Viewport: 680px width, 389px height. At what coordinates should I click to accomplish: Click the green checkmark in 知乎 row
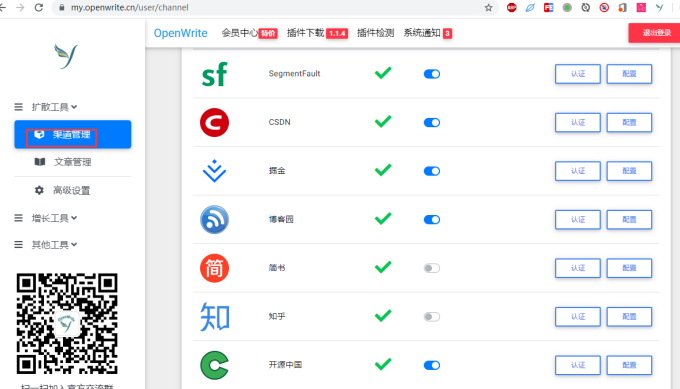point(383,316)
